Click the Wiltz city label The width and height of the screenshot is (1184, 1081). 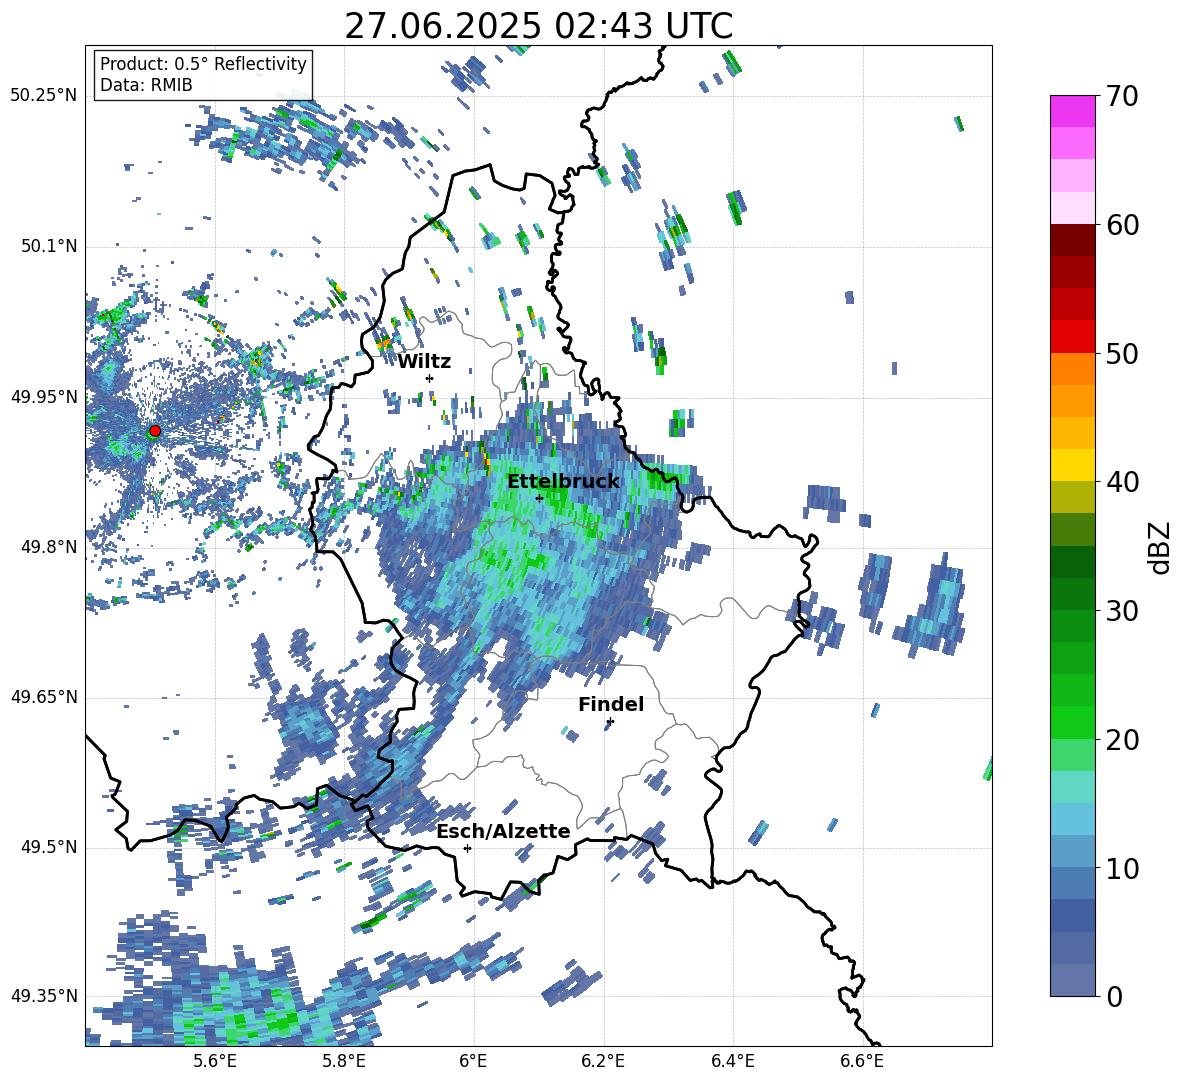pos(424,362)
